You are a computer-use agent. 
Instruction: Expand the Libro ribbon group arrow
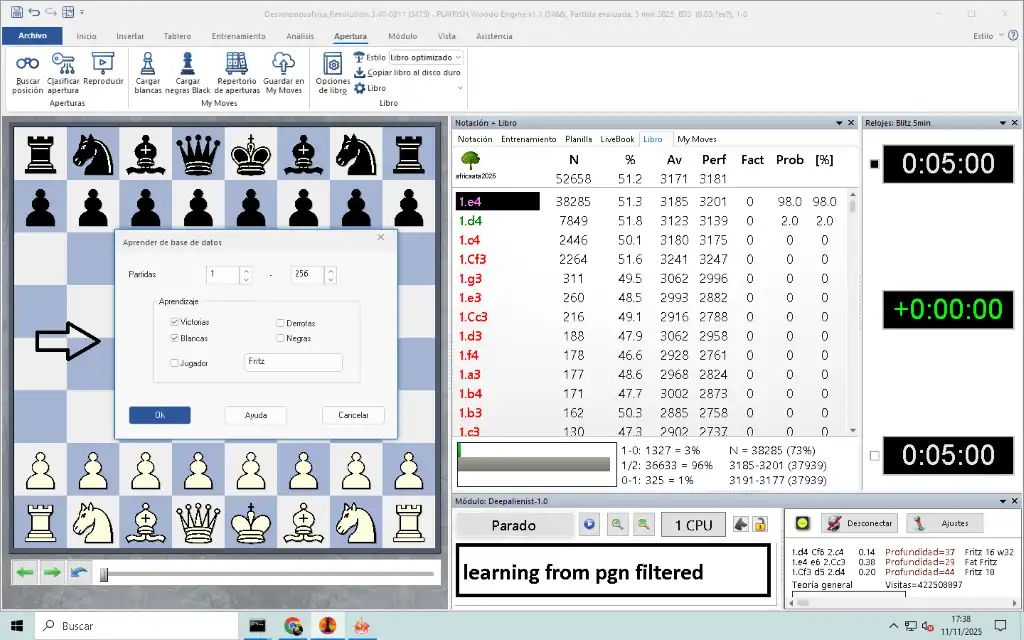point(460,88)
